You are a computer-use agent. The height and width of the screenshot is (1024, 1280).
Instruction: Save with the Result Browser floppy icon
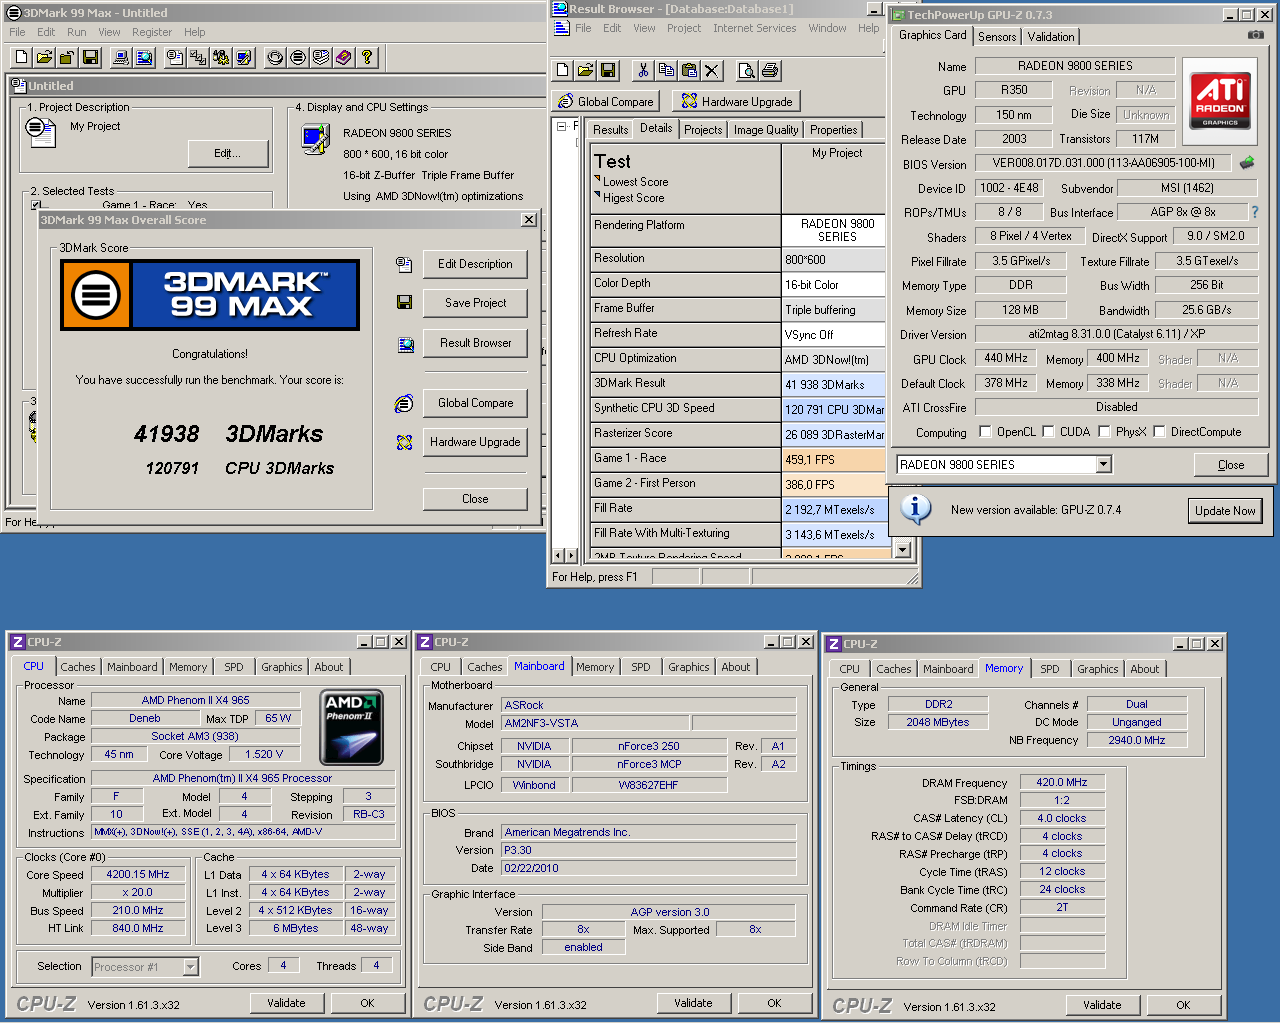(608, 70)
